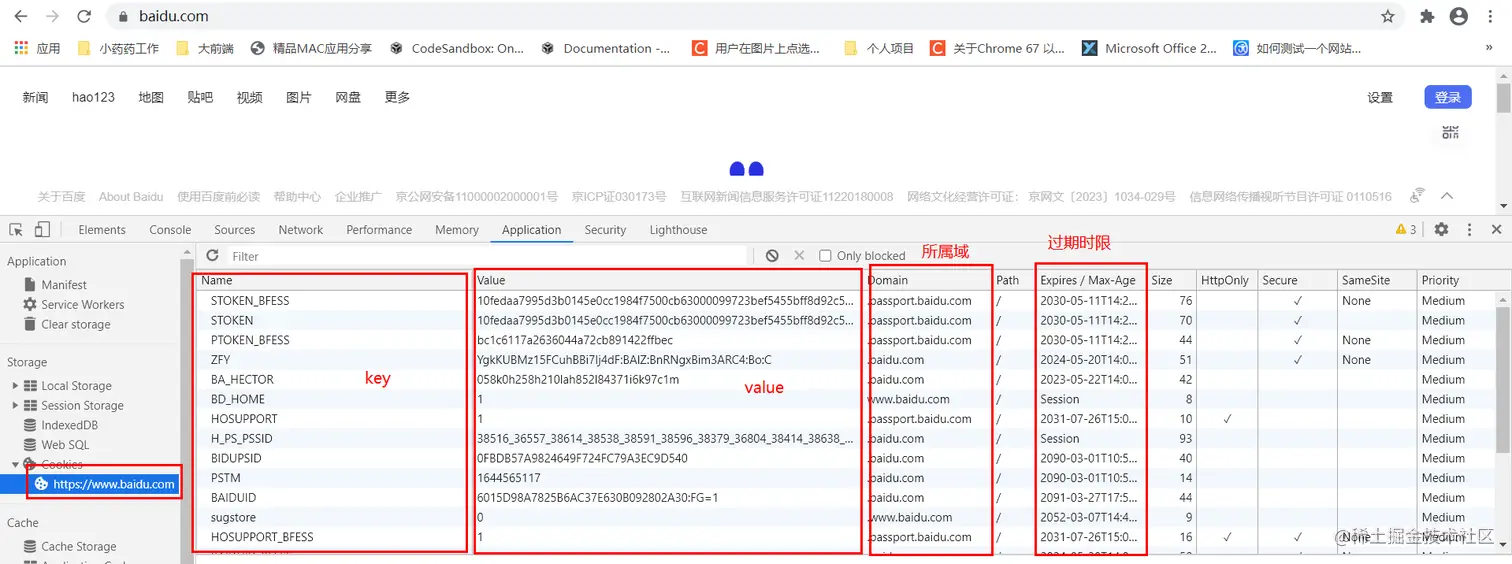1512x564 pixels.
Task: Select the STOKEN_BFESS cookie row
Action: [x=846, y=300]
